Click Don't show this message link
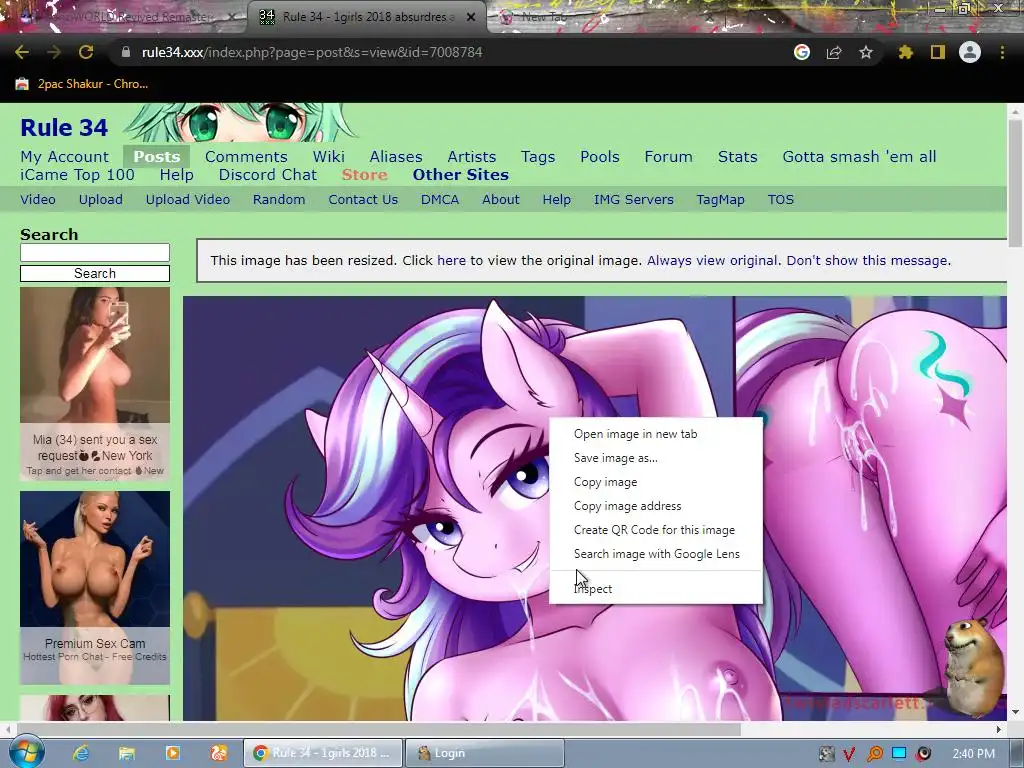The image size is (1024, 768). (867, 261)
